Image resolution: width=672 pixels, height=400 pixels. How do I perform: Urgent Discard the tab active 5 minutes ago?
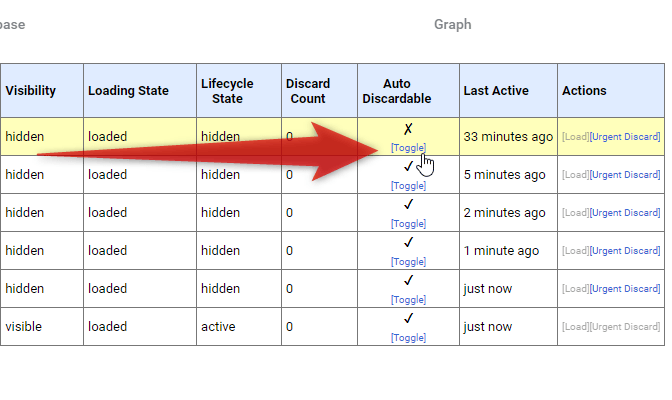point(625,174)
